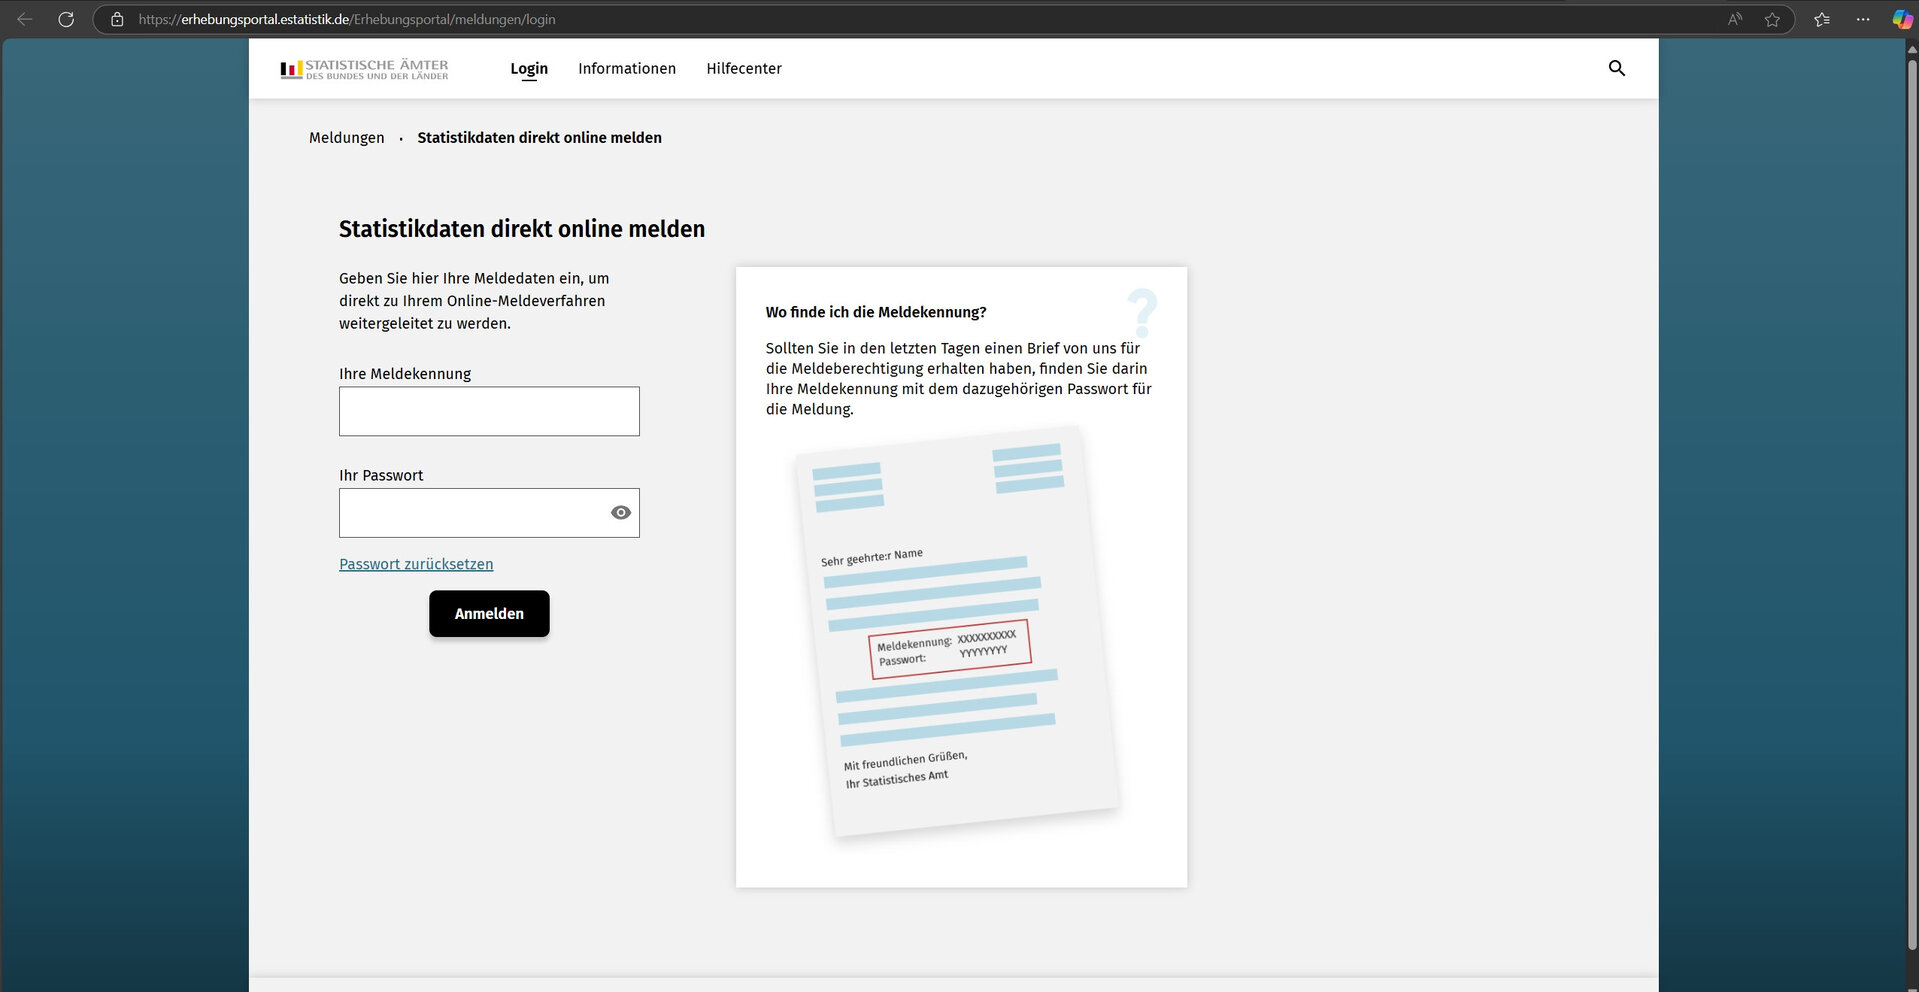
Task: Navigate to the Meldungen breadcrumb
Action: (x=346, y=138)
